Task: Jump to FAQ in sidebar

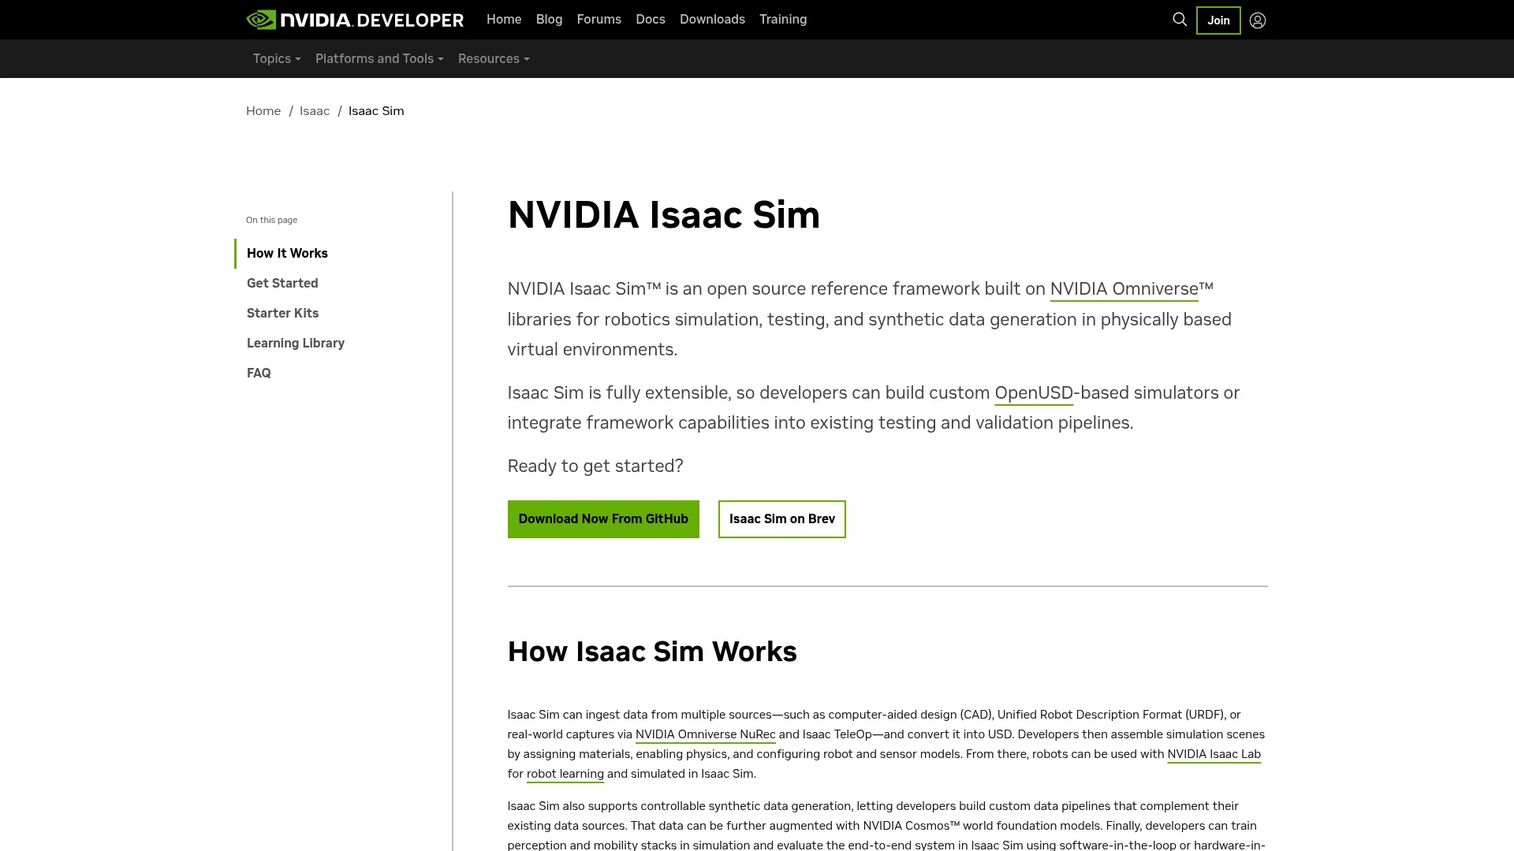Action: (x=259, y=373)
